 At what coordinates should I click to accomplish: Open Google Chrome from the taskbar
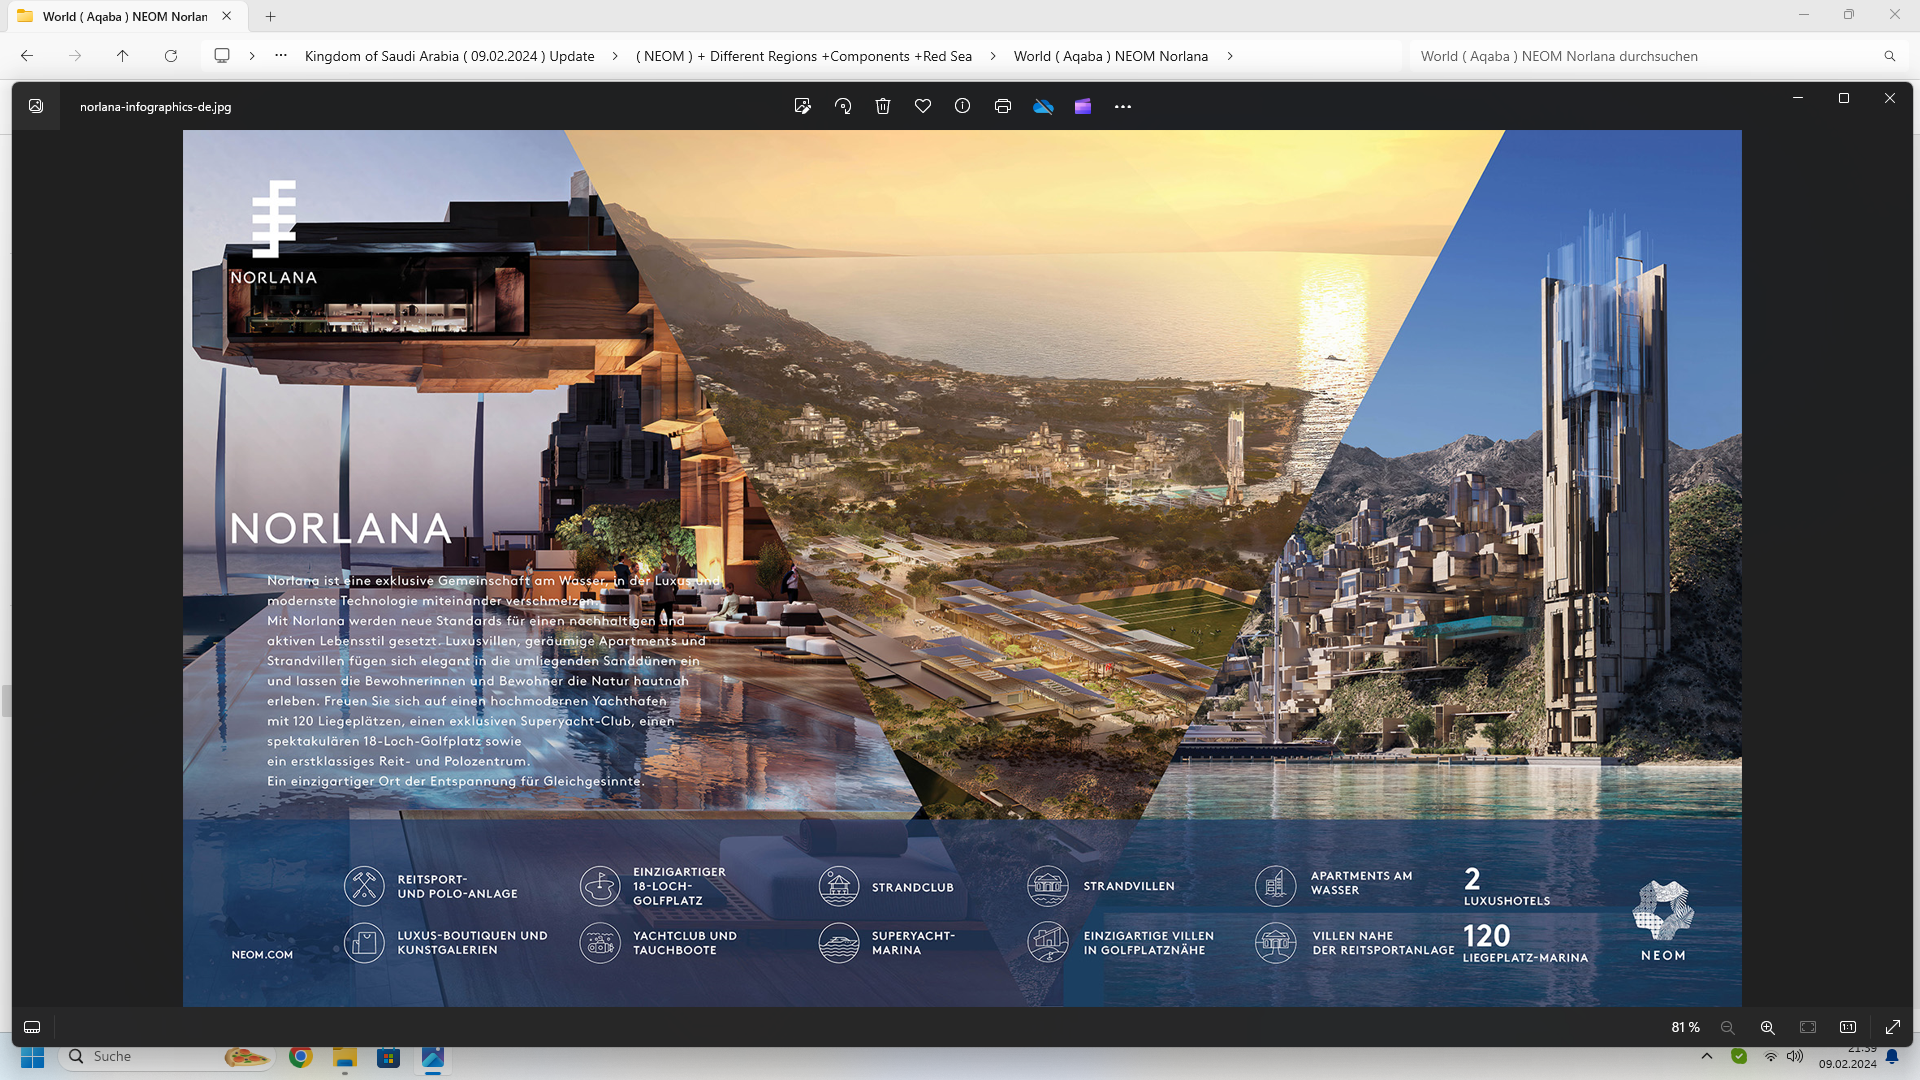pyautogui.click(x=300, y=1057)
